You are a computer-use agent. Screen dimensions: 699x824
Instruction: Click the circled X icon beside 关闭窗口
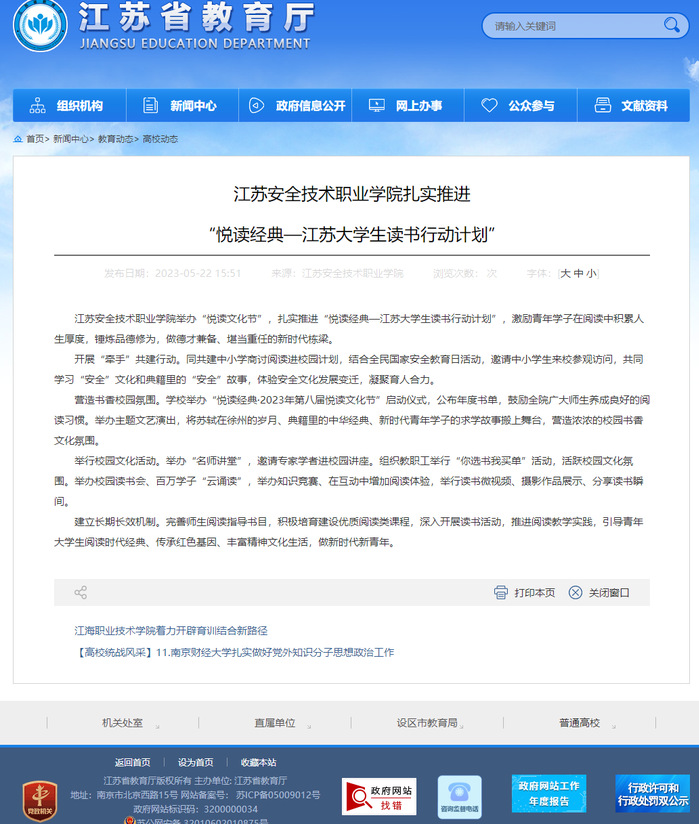pyautogui.click(x=575, y=593)
